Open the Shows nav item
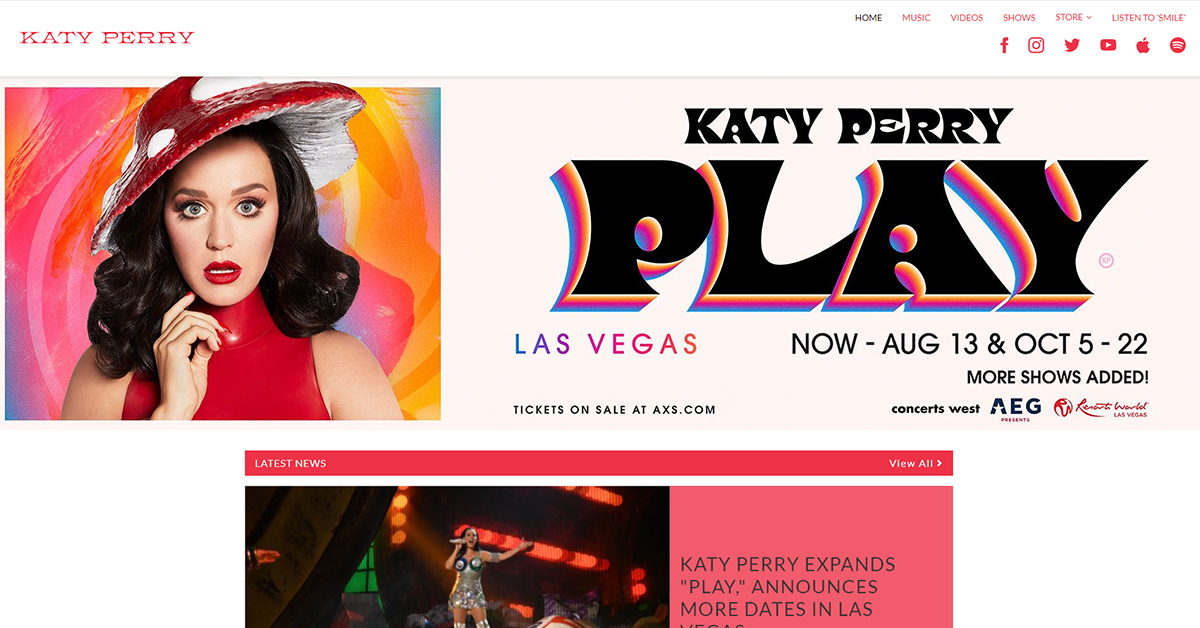1200x628 pixels. [1019, 18]
